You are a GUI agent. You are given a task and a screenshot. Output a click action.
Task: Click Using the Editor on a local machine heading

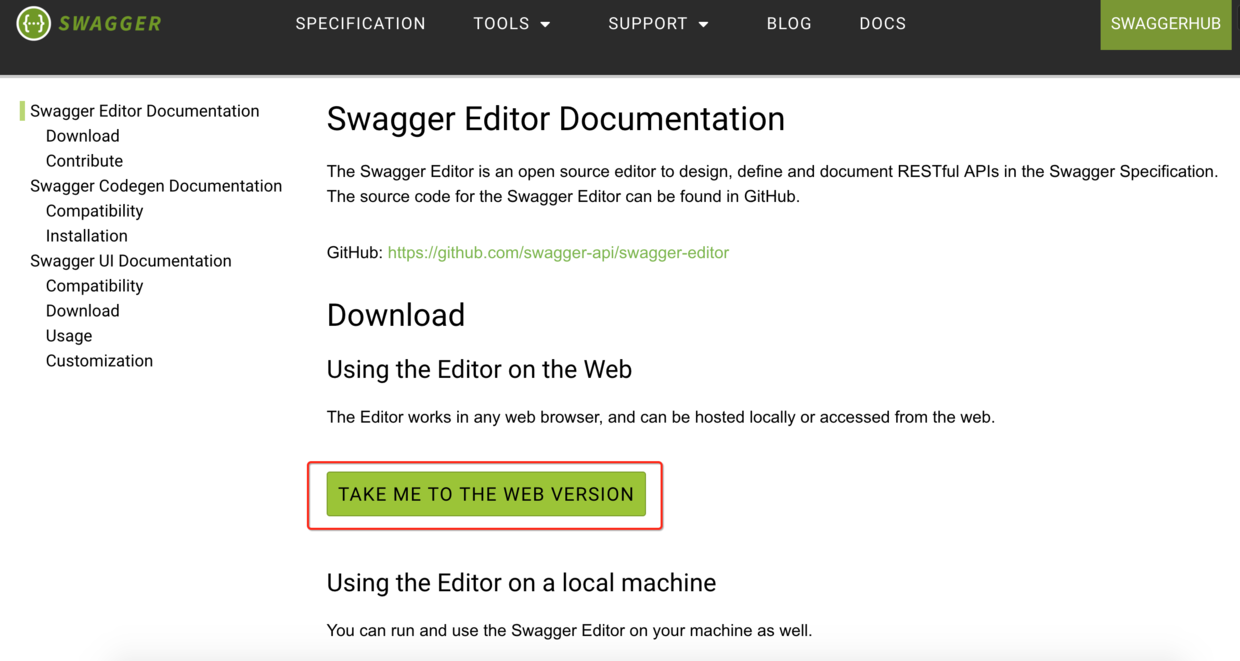521,582
